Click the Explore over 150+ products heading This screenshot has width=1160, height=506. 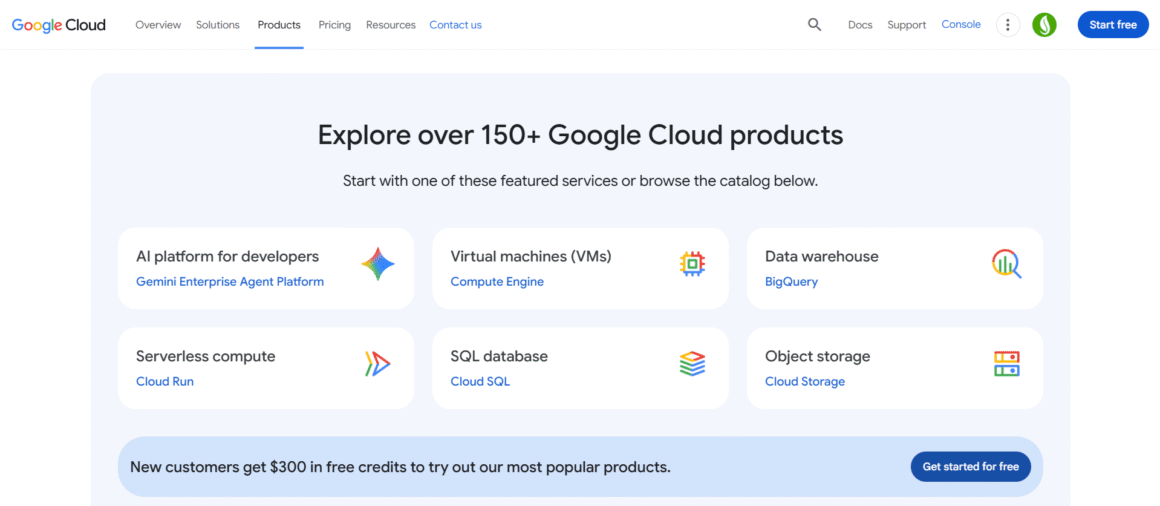pos(581,135)
